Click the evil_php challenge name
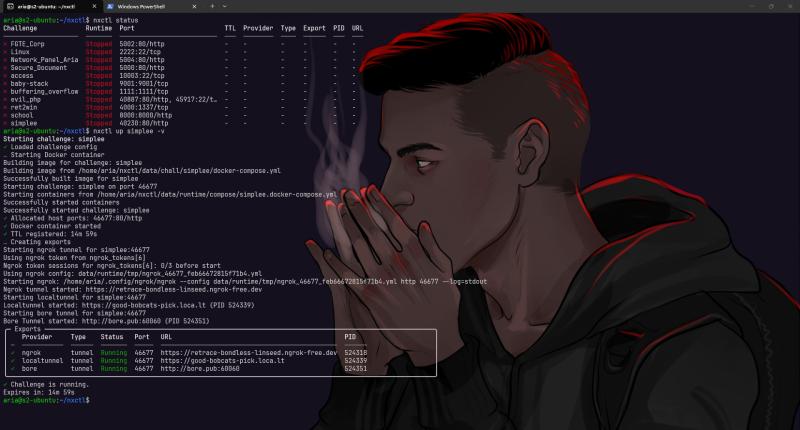The height and width of the screenshot is (430, 800). 26,99
